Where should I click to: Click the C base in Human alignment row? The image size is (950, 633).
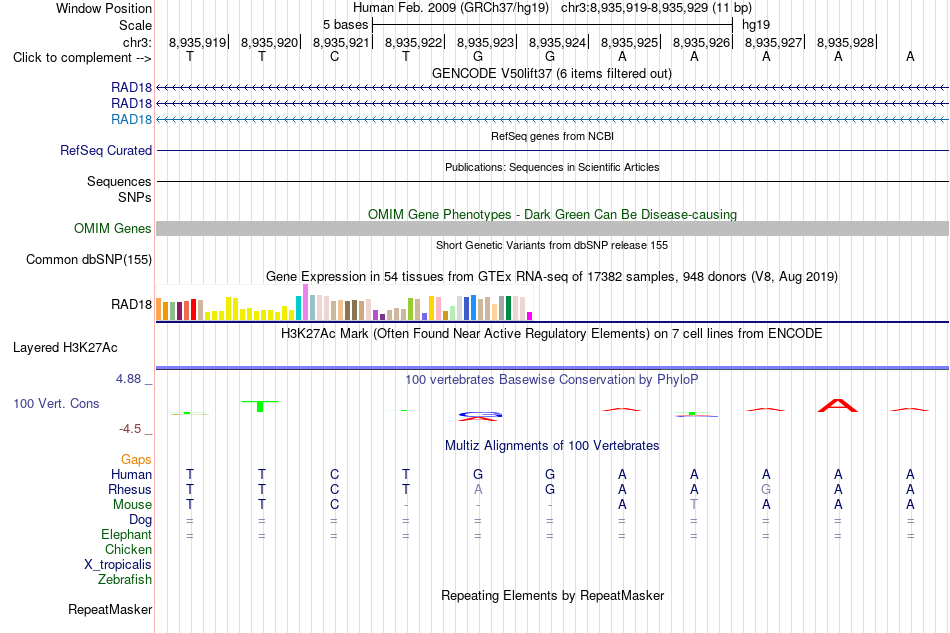[x=334, y=474]
